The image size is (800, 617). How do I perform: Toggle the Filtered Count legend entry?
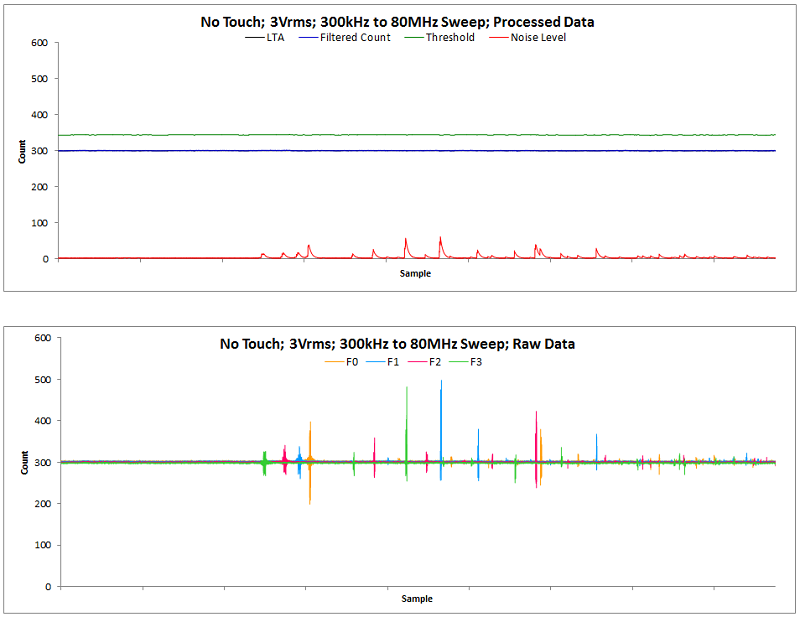click(352, 37)
